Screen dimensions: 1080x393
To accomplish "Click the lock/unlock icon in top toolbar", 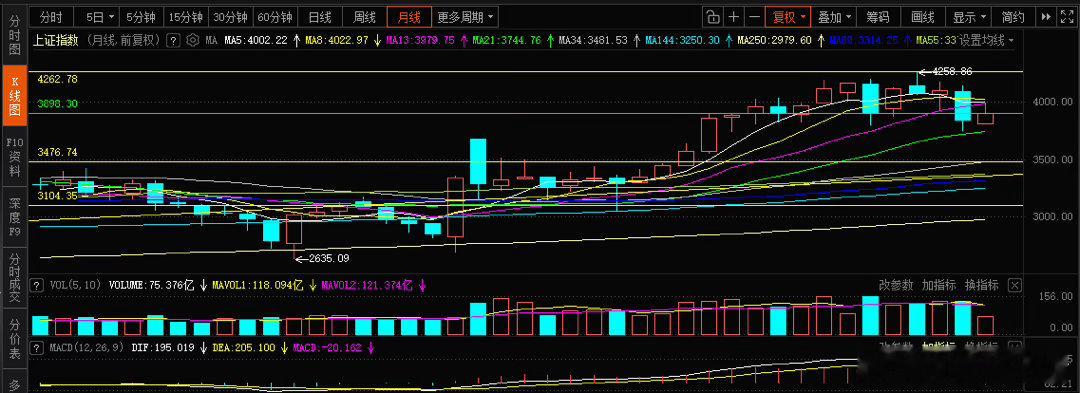I will coord(713,17).
